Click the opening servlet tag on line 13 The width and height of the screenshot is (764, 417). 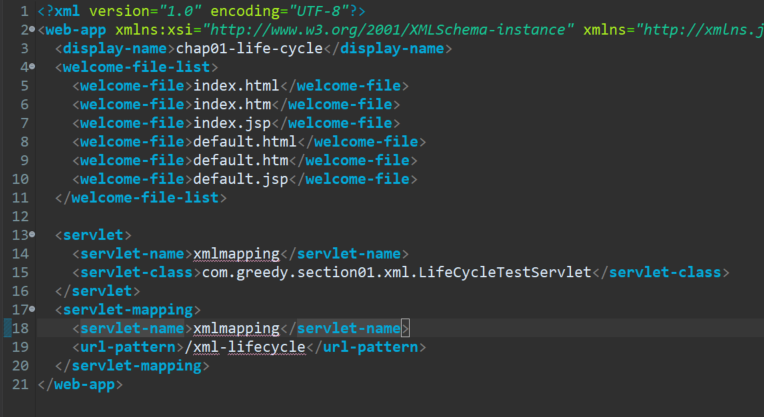(x=93, y=235)
